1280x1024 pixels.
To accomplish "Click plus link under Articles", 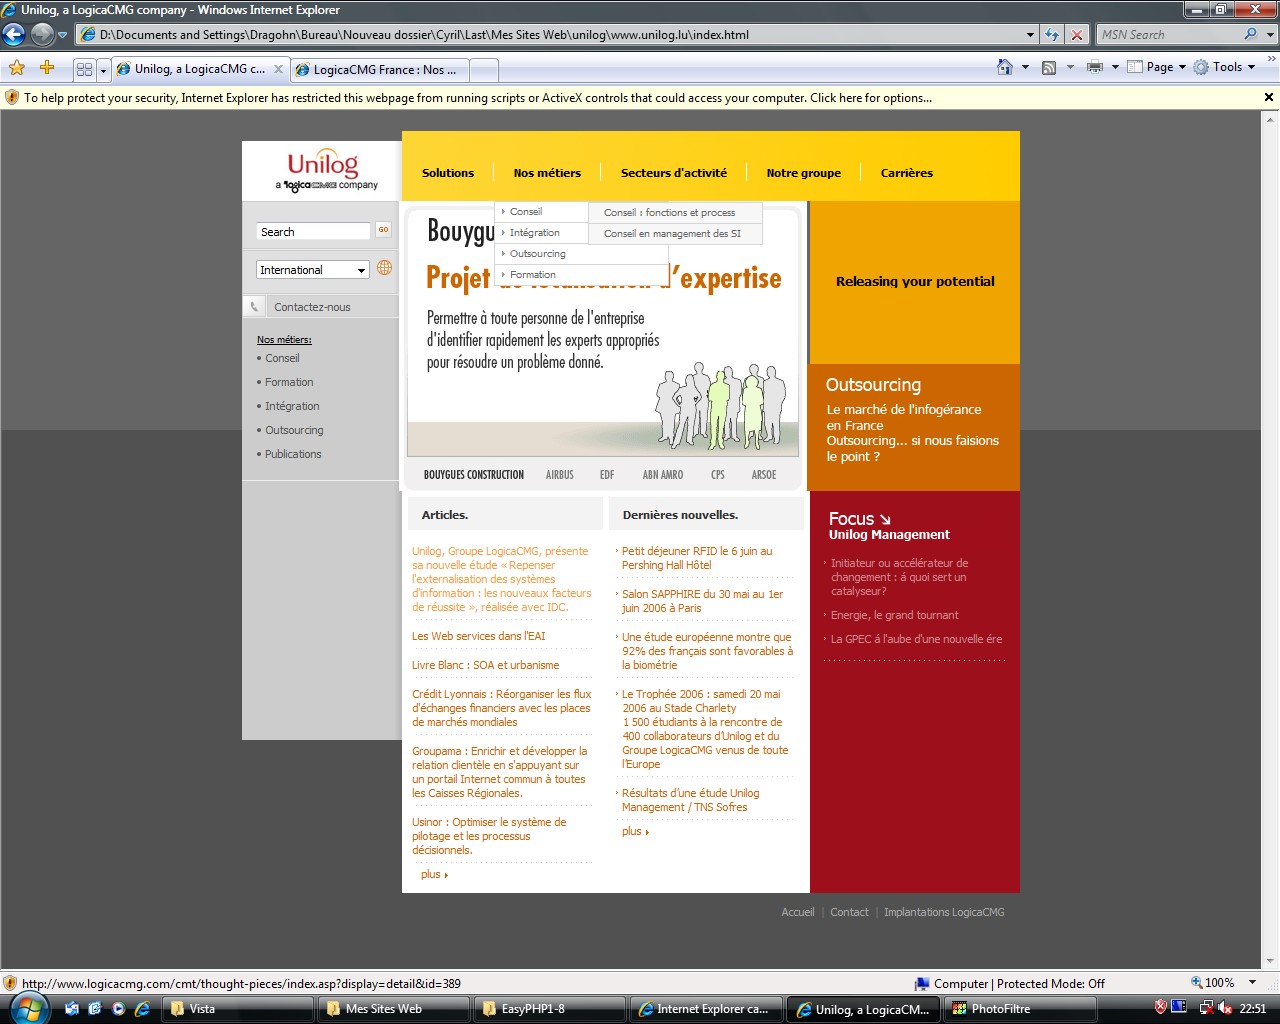I will 434,874.
